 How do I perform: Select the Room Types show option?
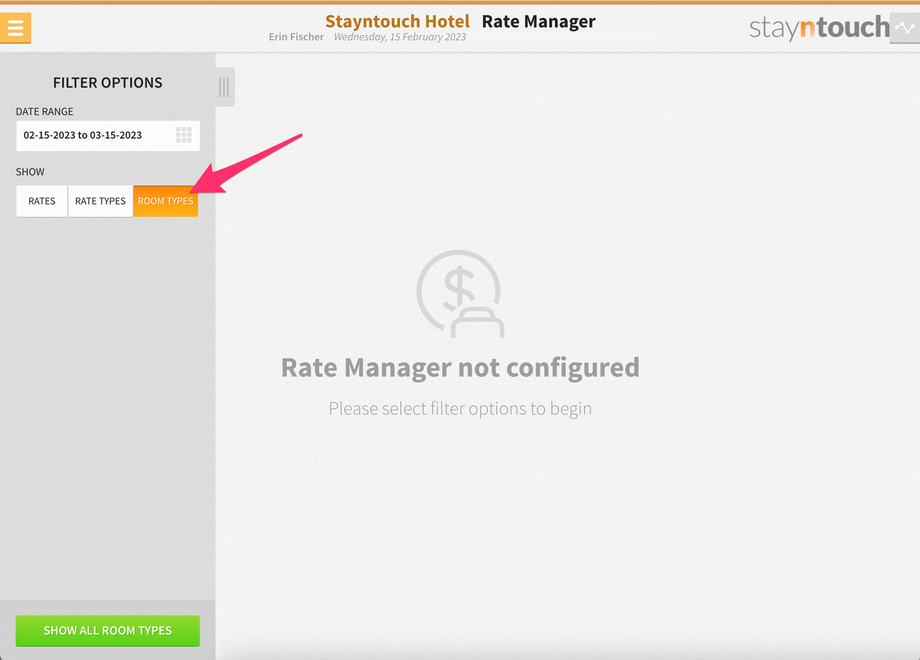pos(165,201)
